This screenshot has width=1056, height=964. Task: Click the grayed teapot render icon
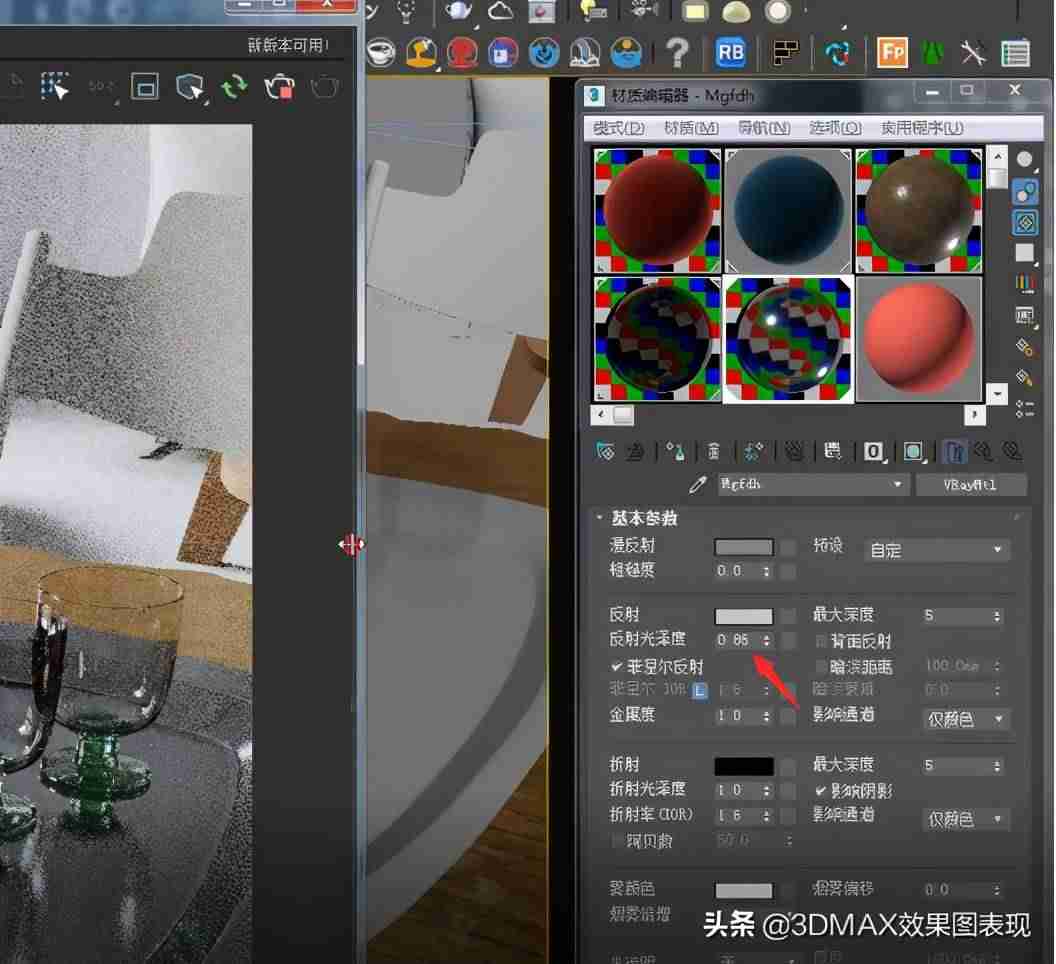(x=325, y=88)
